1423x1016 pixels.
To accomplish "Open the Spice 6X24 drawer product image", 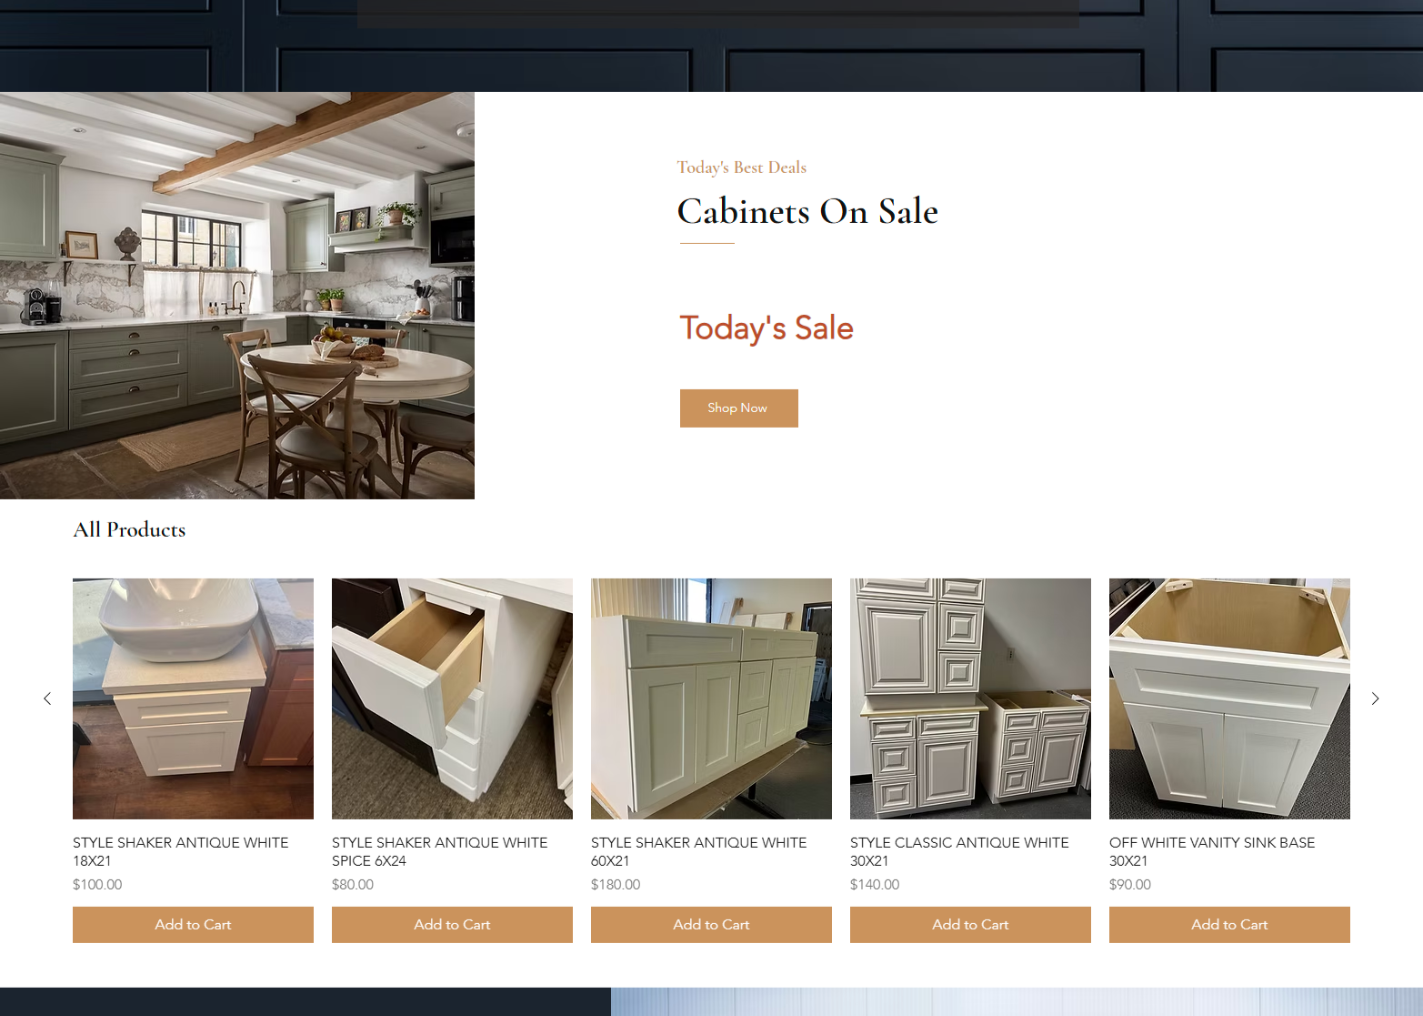I will [452, 699].
